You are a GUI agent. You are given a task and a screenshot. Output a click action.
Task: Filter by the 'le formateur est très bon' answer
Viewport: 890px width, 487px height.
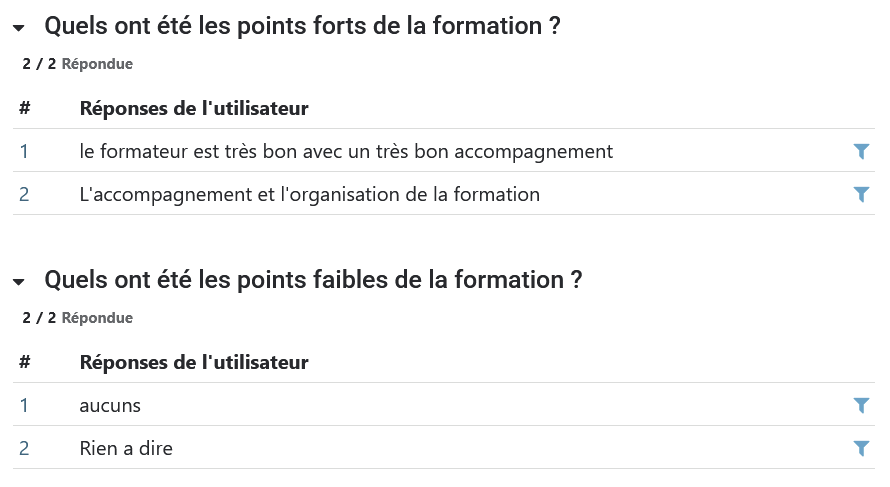click(x=861, y=152)
